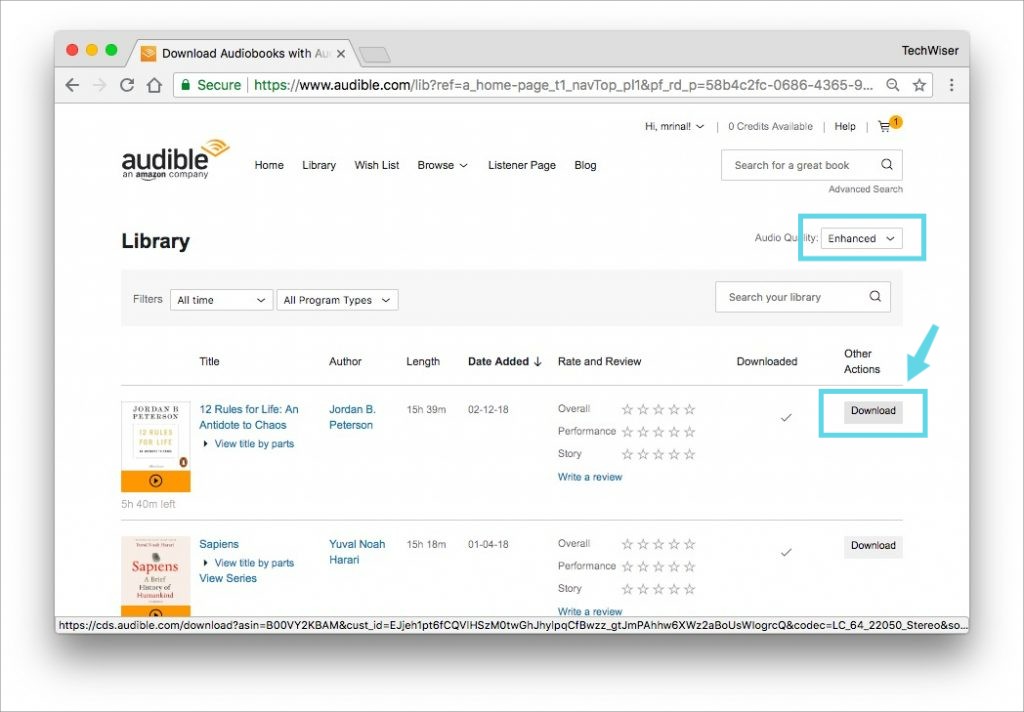Expand the Hi, mrinal! account menu

pos(674,126)
